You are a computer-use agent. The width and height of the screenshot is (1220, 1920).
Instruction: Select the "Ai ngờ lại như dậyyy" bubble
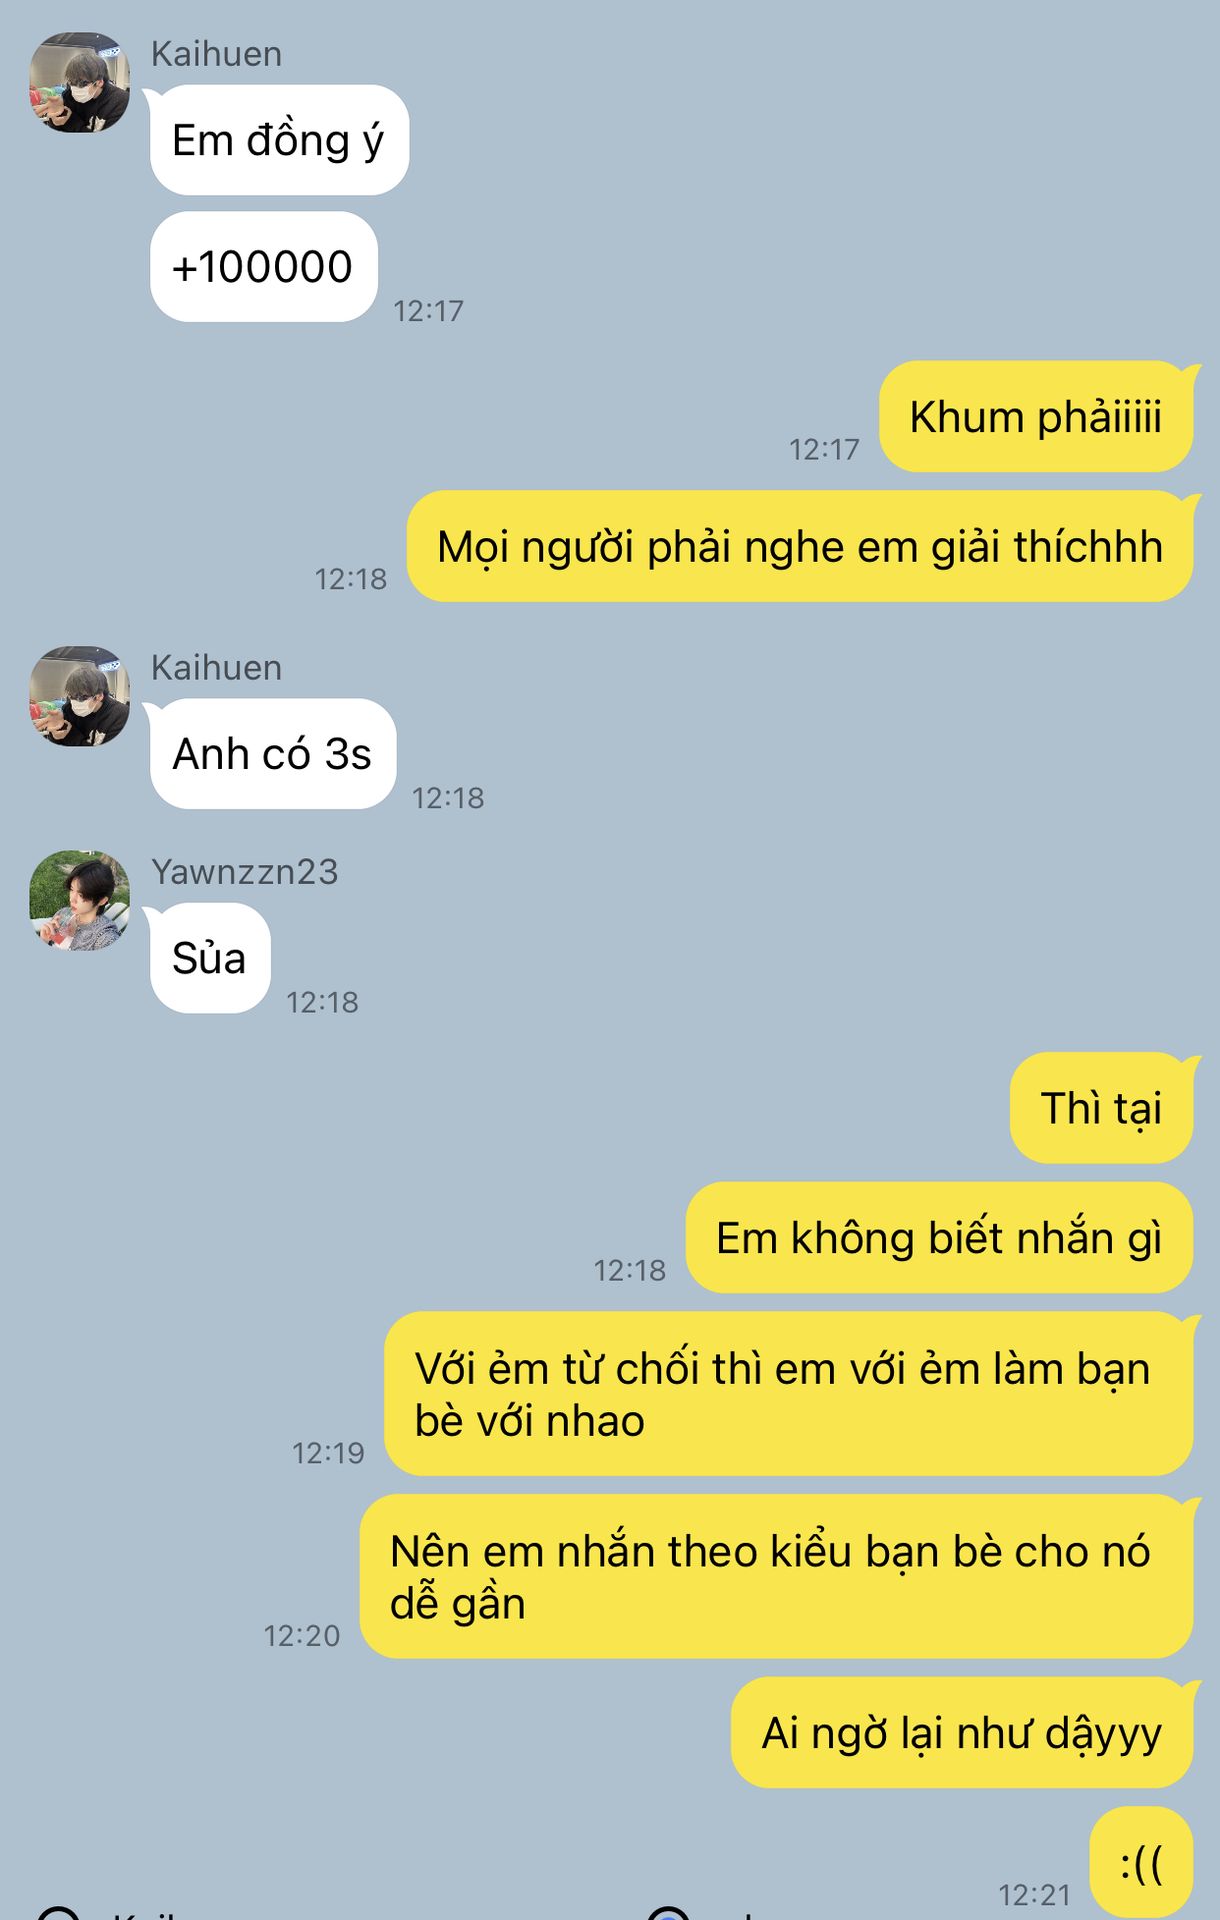[x=962, y=1733]
